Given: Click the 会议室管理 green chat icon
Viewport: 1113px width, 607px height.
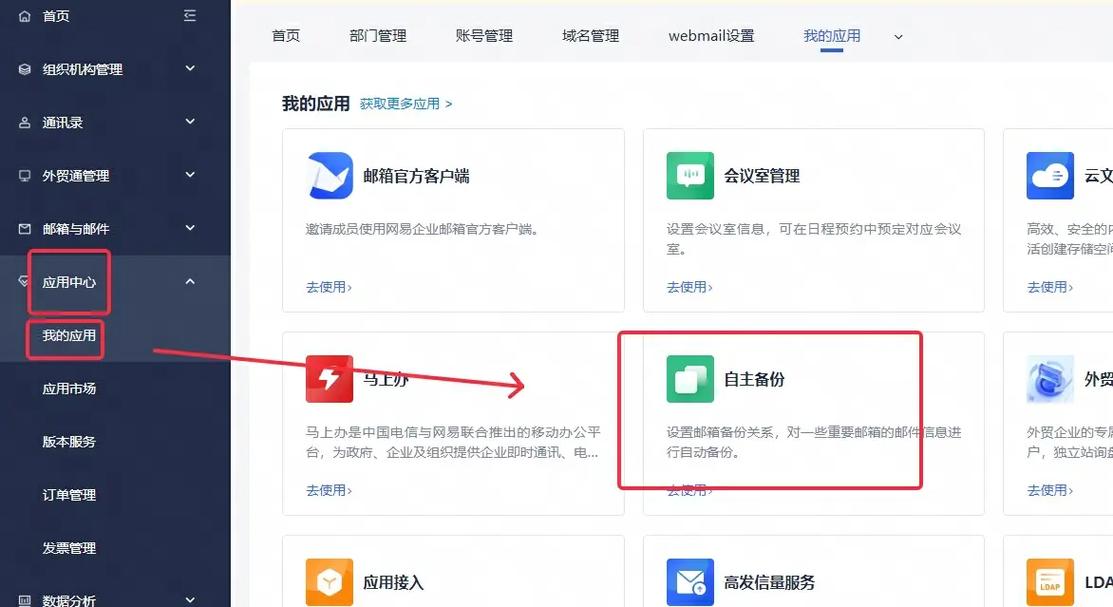Looking at the screenshot, I should pyautogui.click(x=689, y=175).
